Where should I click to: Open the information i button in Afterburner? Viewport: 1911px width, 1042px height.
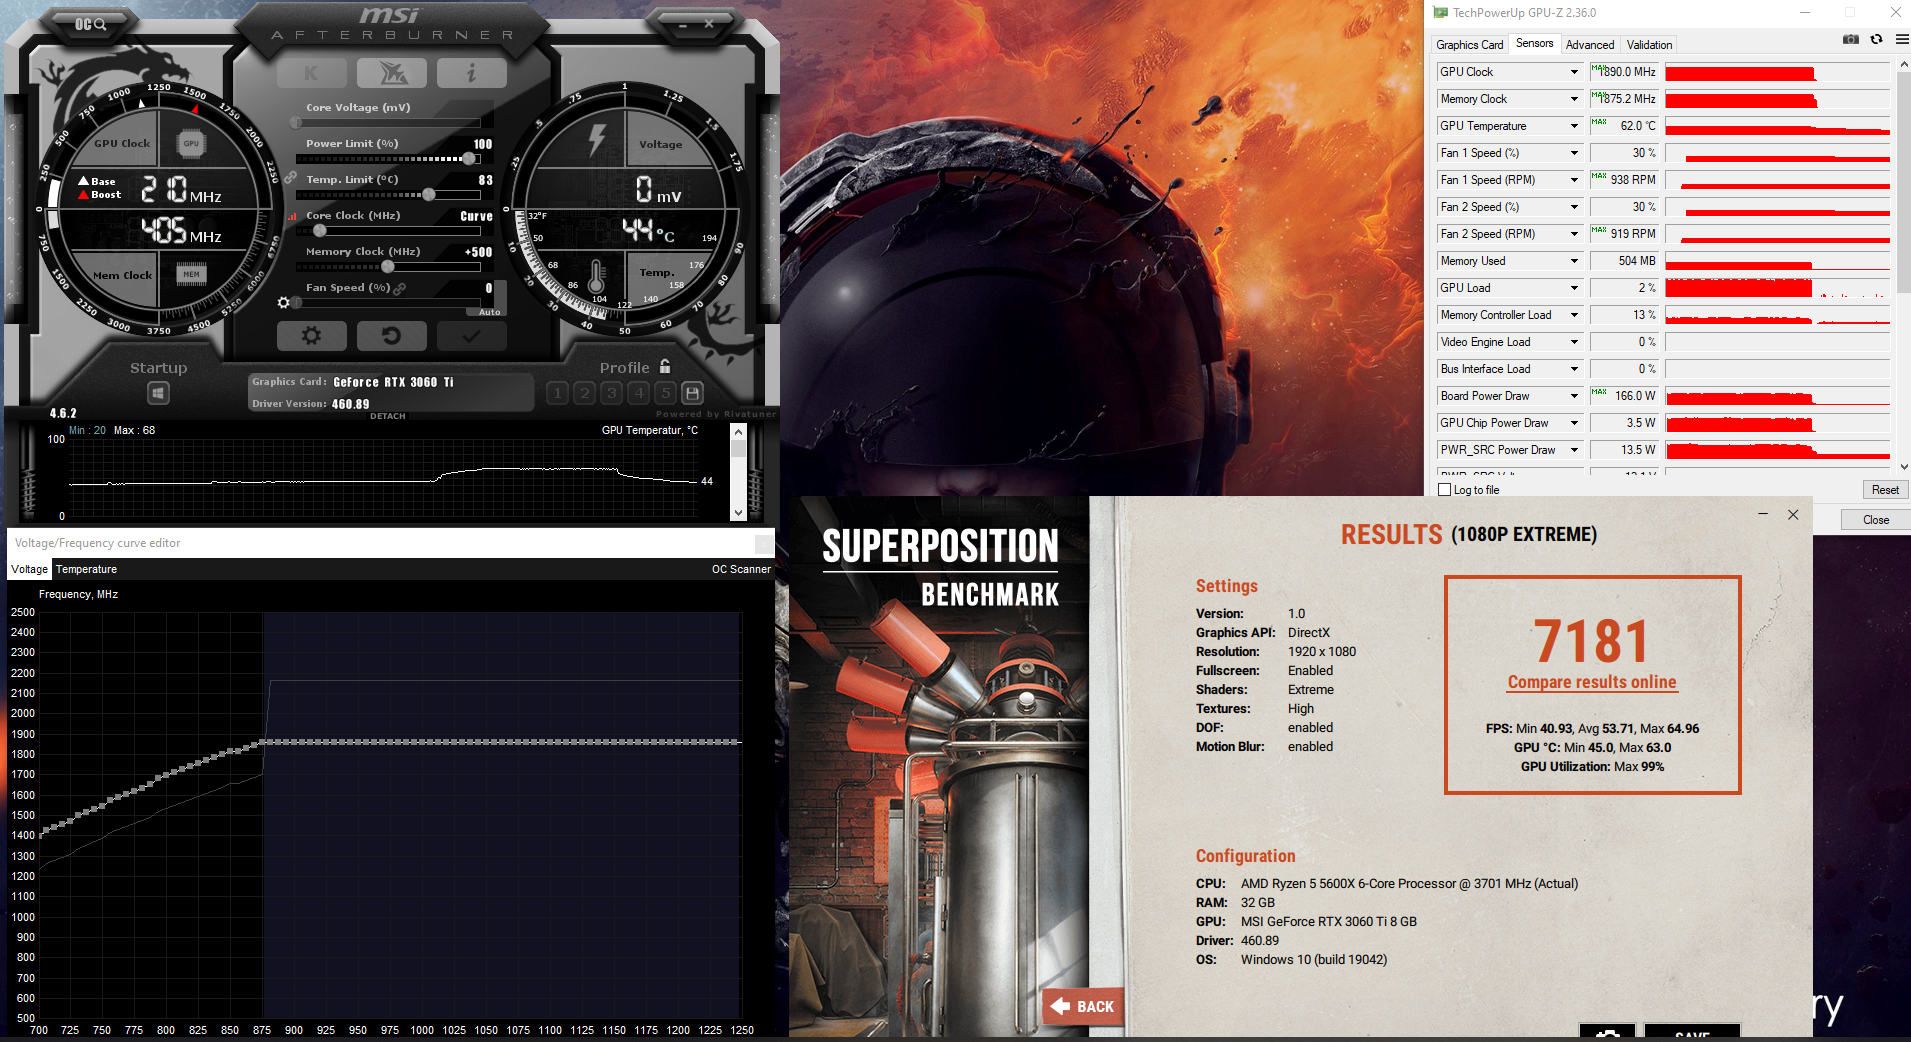pyautogui.click(x=471, y=73)
